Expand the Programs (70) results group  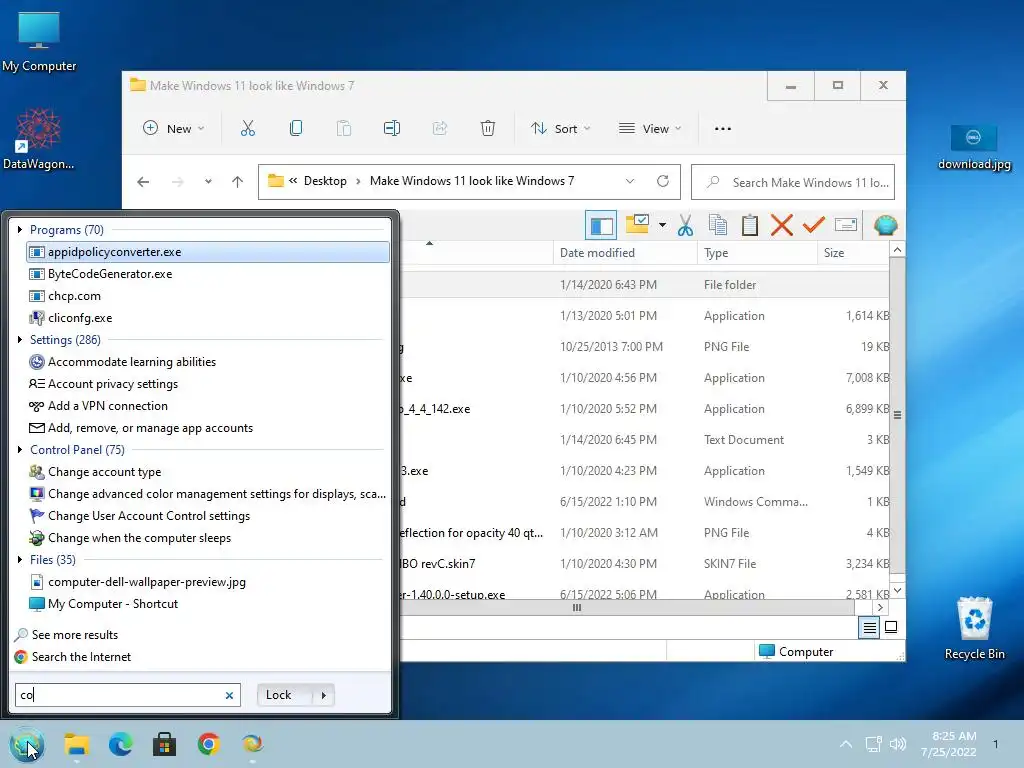click(20, 230)
